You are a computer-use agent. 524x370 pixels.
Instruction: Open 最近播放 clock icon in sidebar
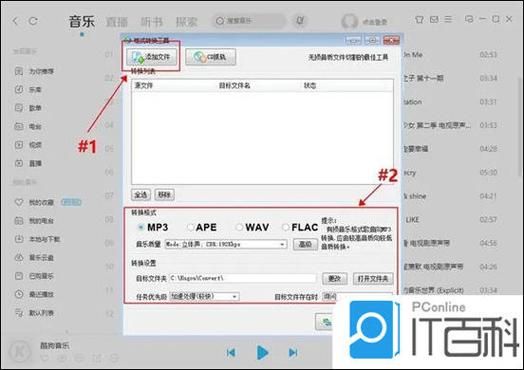pos(19,294)
